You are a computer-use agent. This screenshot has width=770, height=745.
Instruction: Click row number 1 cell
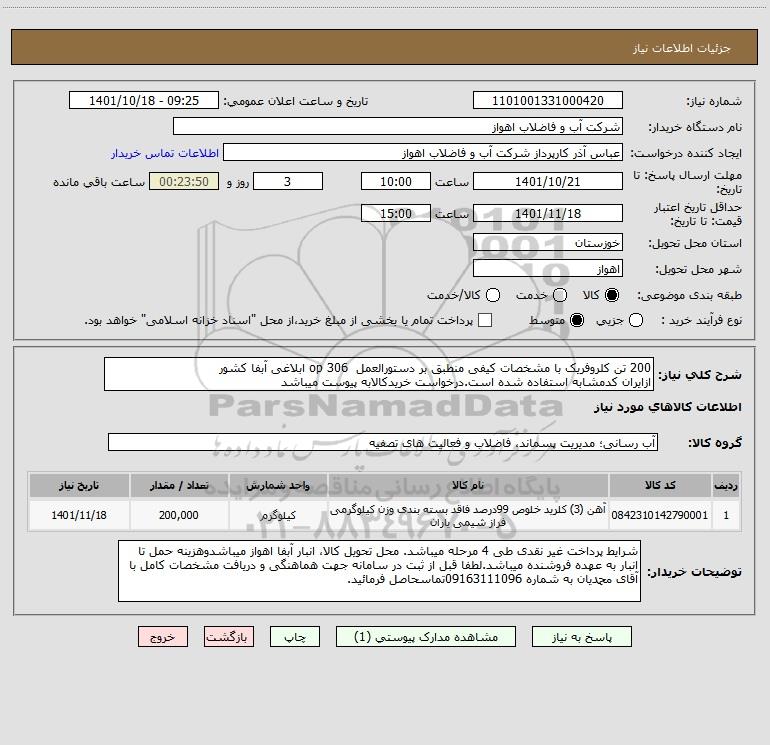[x=726, y=515]
